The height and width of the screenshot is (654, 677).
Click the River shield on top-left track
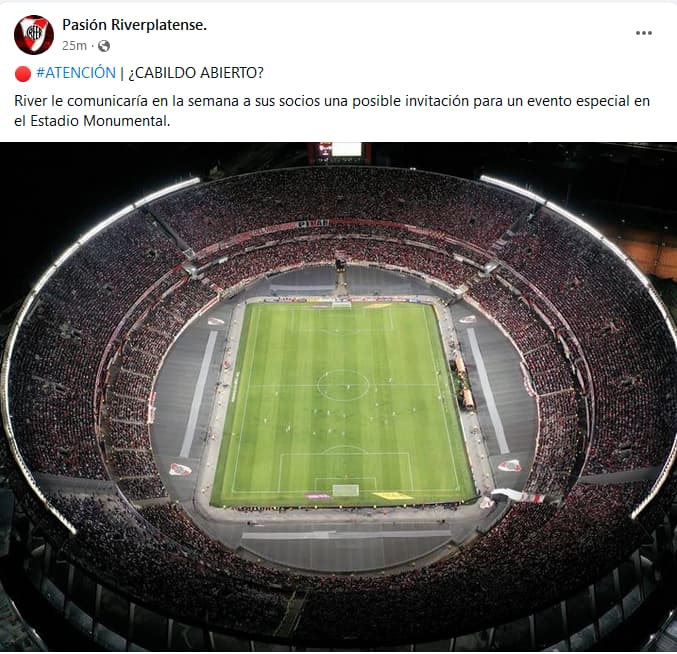tap(216, 321)
